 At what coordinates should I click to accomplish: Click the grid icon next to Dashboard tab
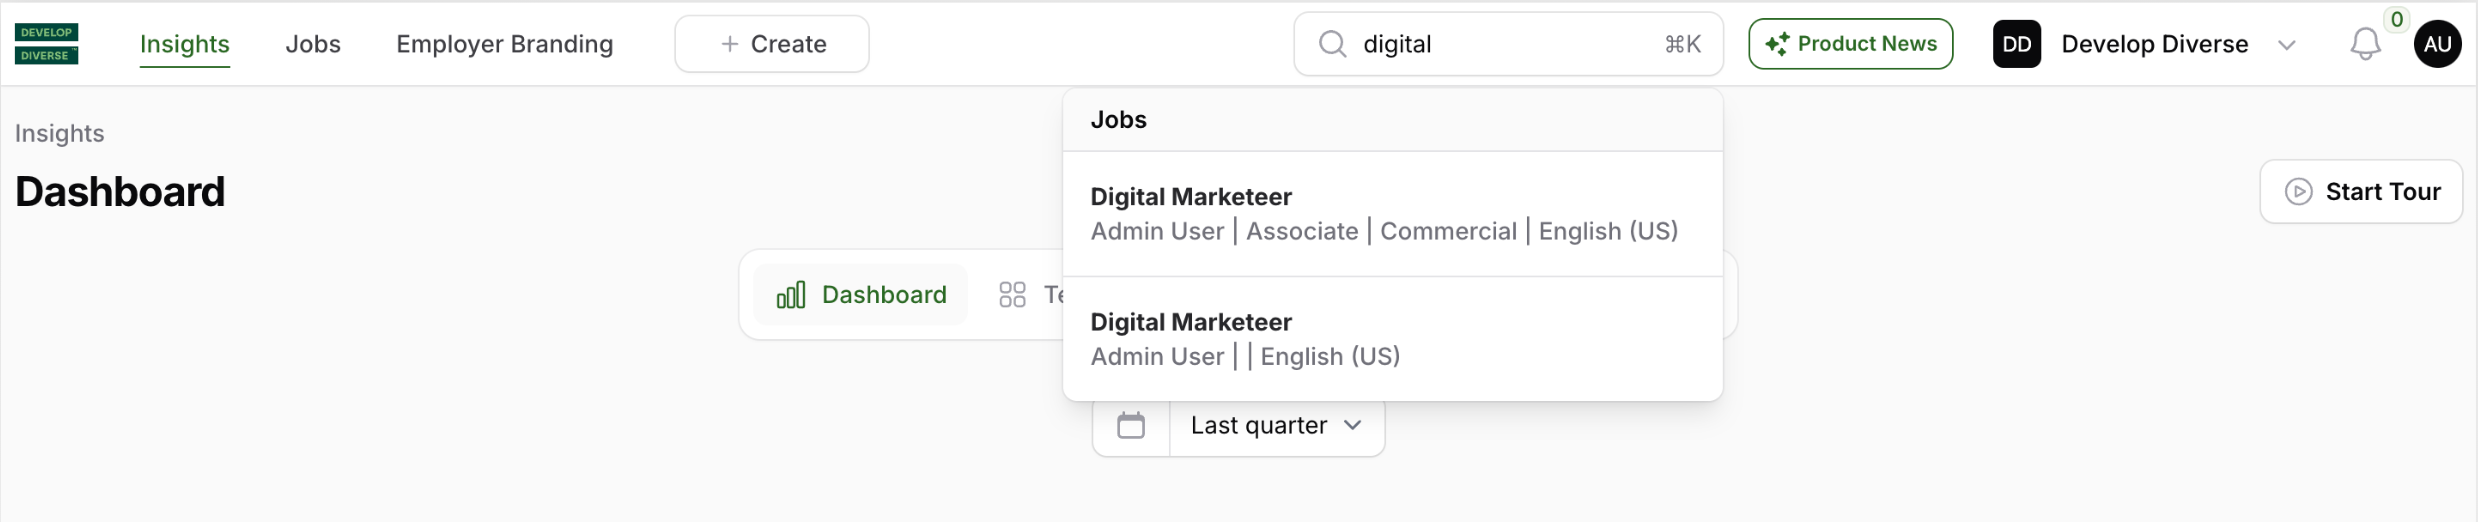tap(1012, 295)
